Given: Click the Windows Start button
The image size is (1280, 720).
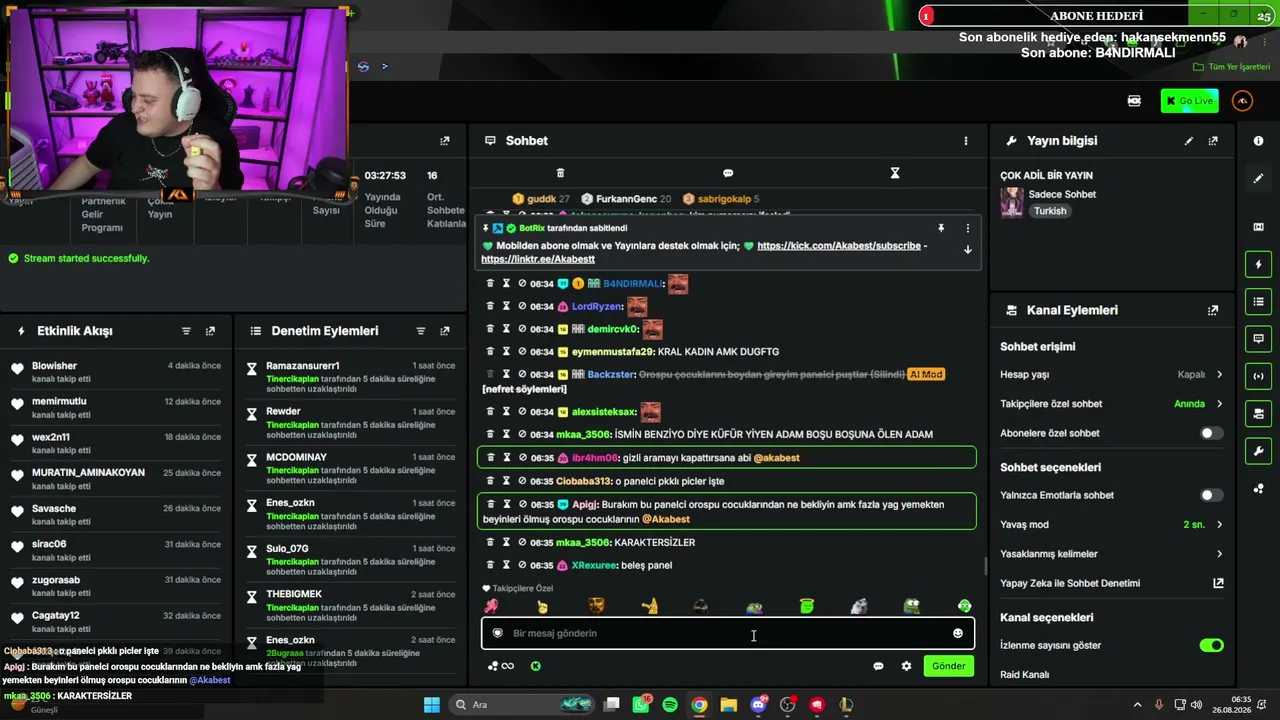Looking at the screenshot, I should tap(431, 705).
